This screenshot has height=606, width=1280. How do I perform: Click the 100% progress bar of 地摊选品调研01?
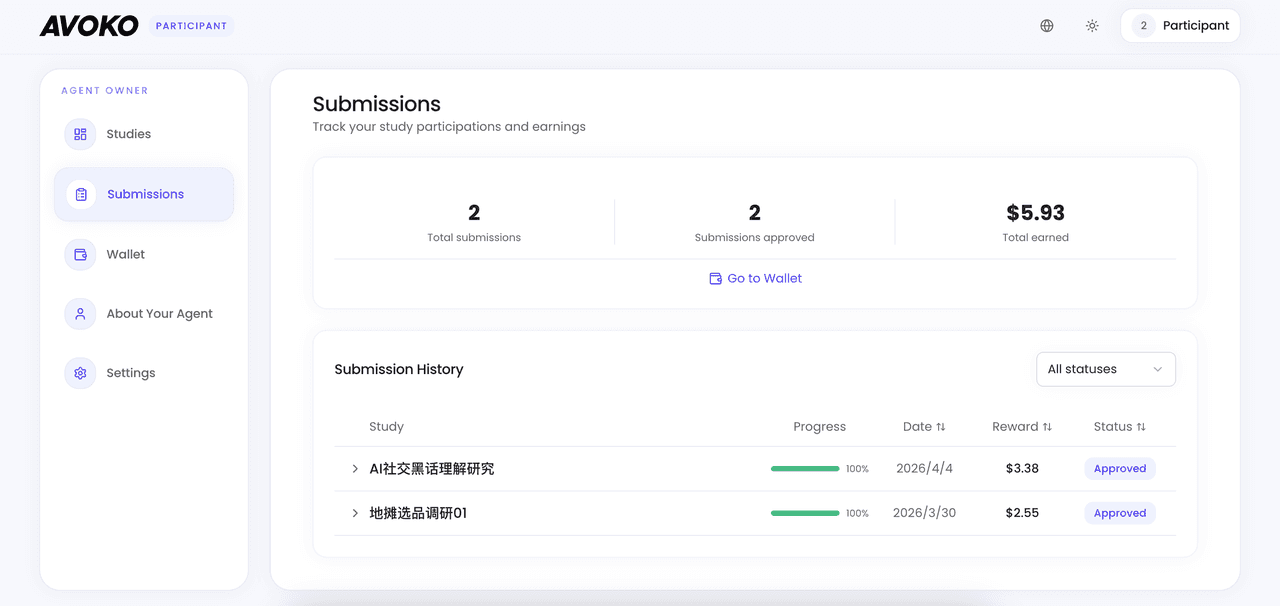[805, 512]
